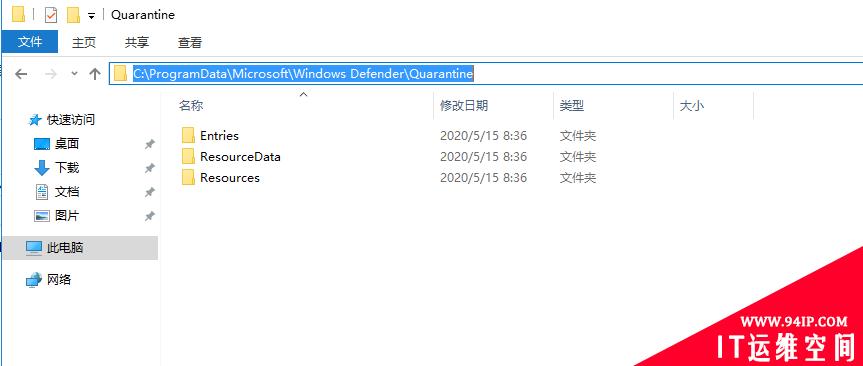
Task: Open 快速访问 in the navigation pane
Action: pos(71,119)
